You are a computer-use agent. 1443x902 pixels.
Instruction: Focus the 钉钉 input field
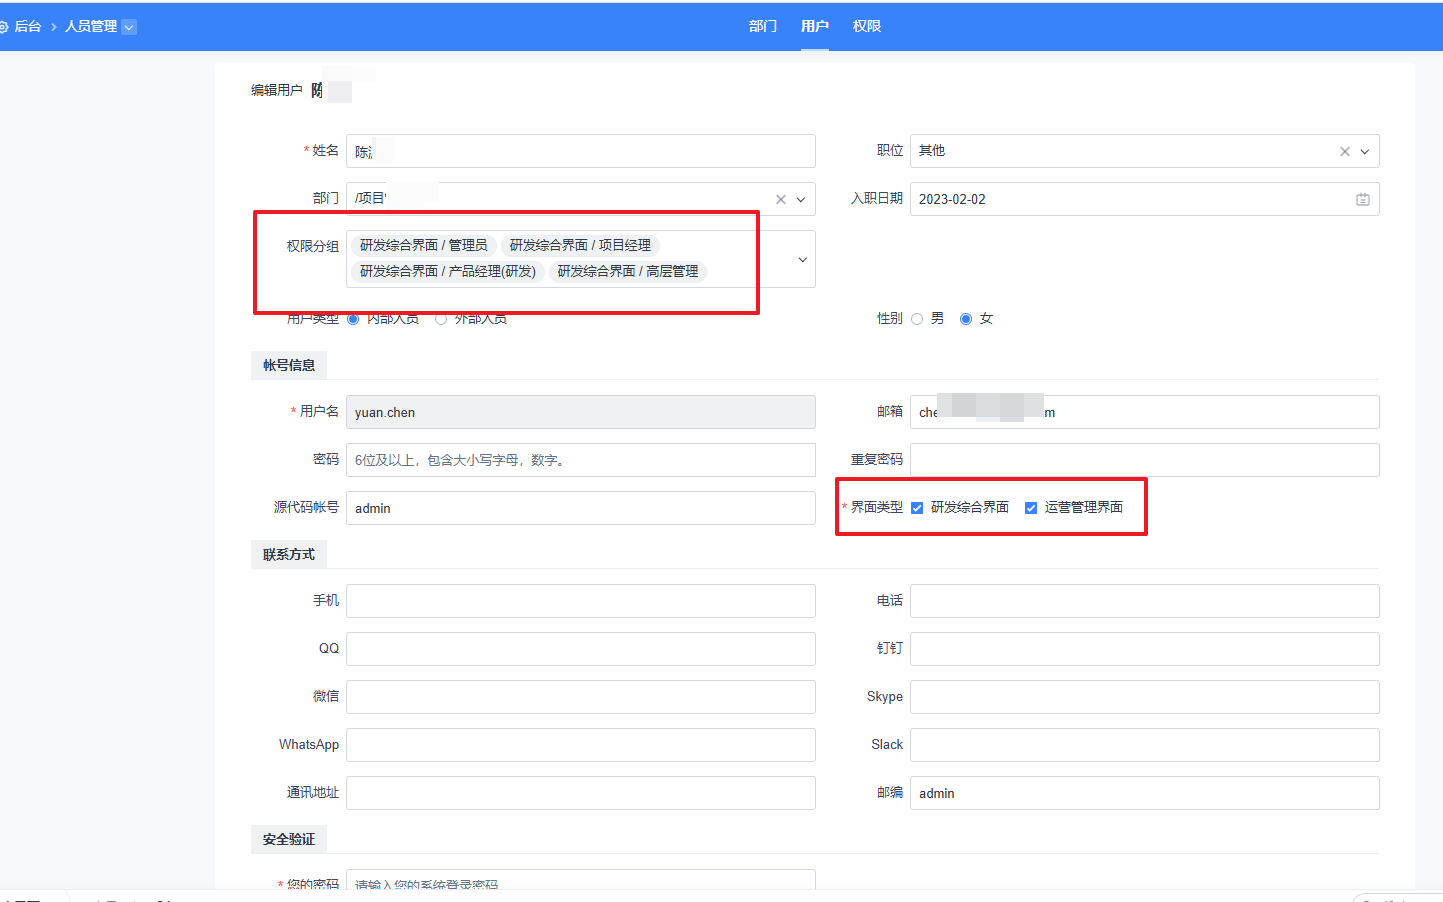click(x=1144, y=649)
